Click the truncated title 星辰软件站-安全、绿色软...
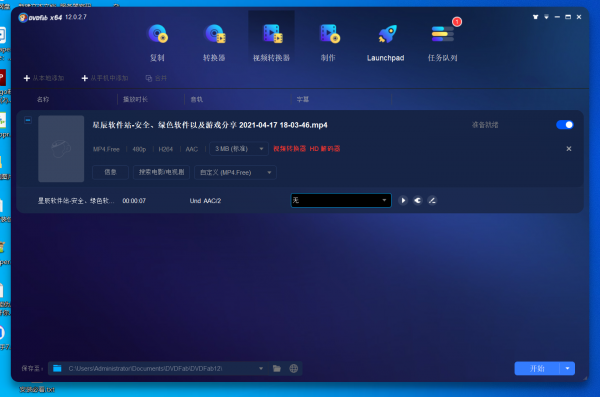Viewport: 600px width, 397px height. [76, 201]
